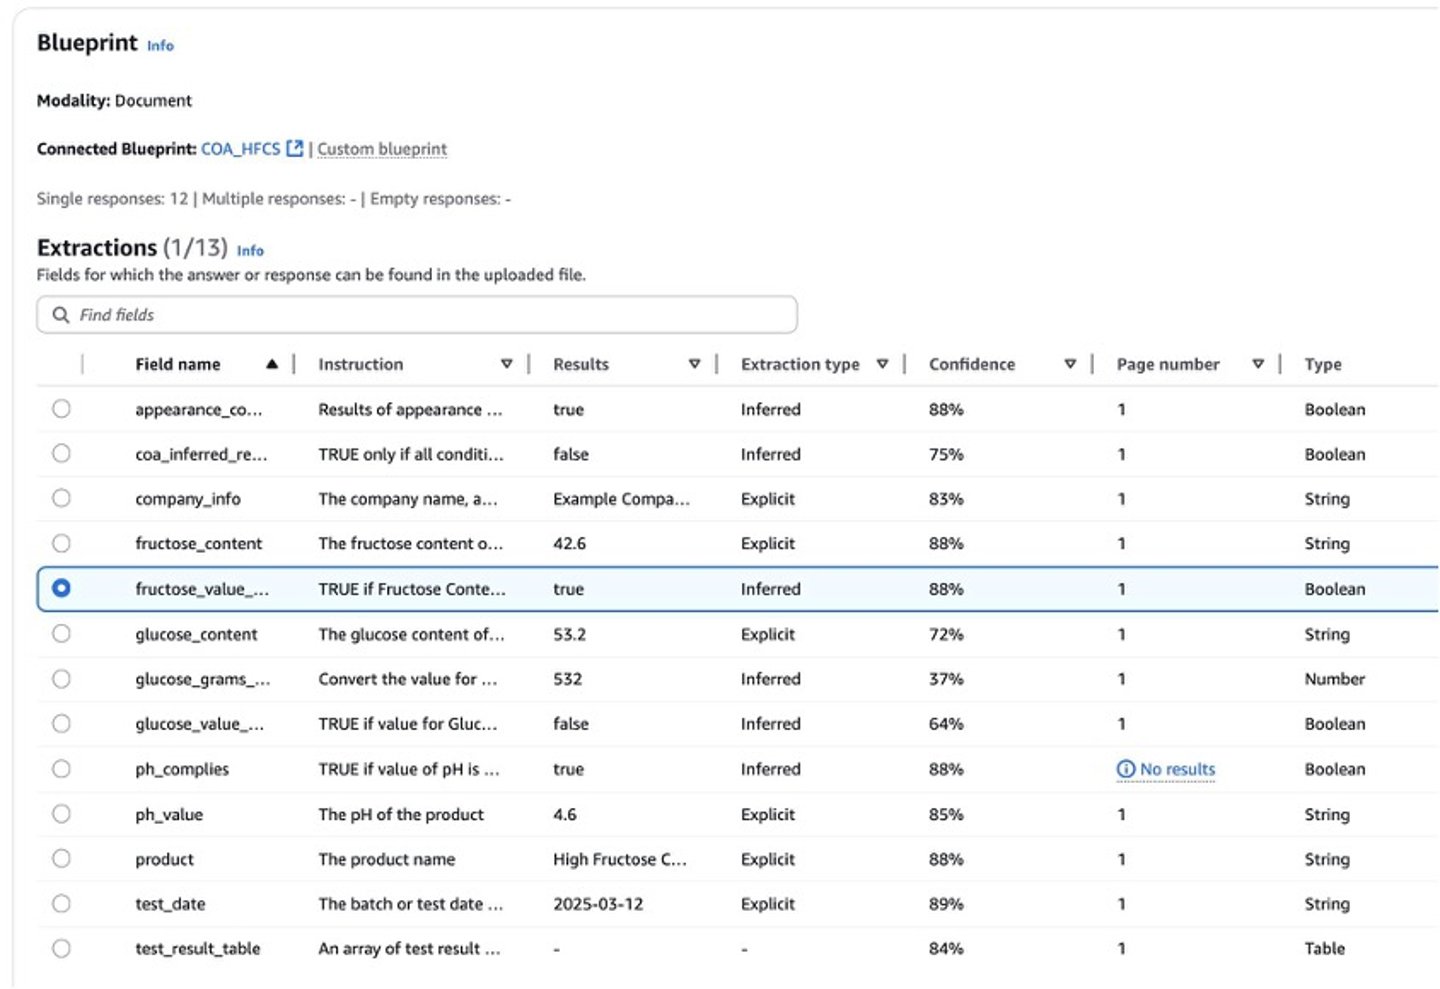The width and height of the screenshot is (1440, 989).
Task: Click the High Fructose C... product result
Action: (620, 859)
